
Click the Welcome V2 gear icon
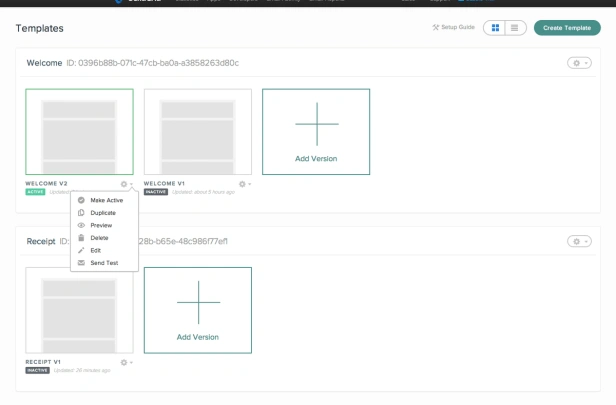[124, 184]
